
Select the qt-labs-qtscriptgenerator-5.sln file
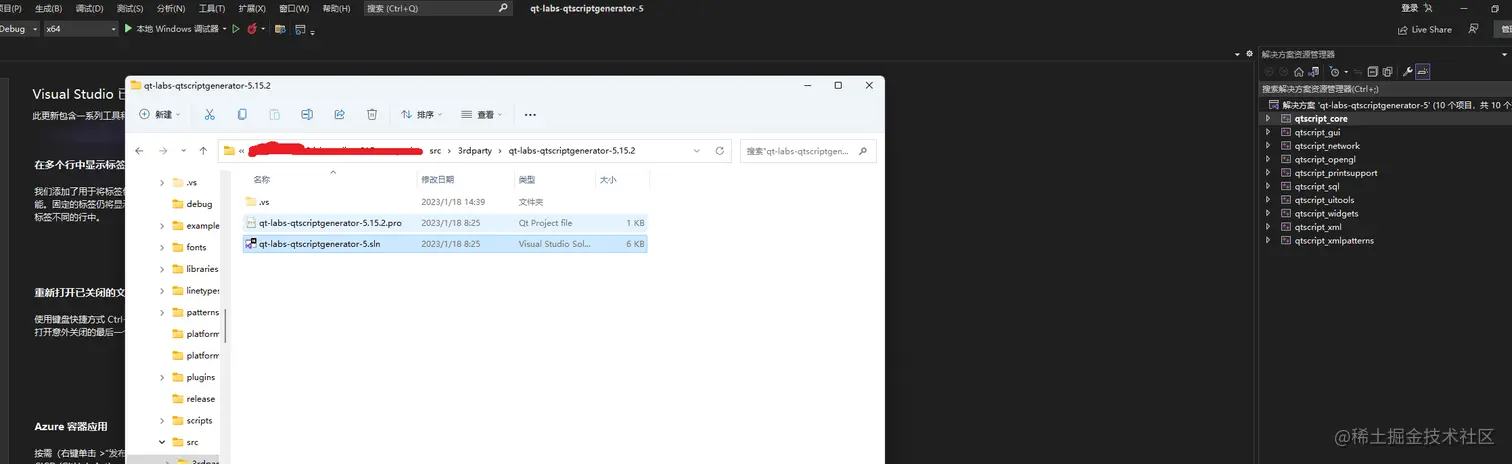pos(445,243)
